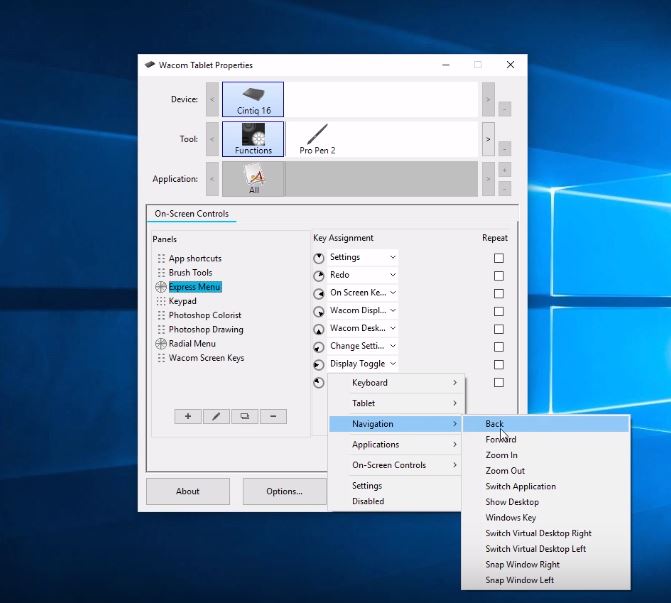The height and width of the screenshot is (603, 671).
Task: Choose Settings in the popup menu
Action: tap(395, 486)
